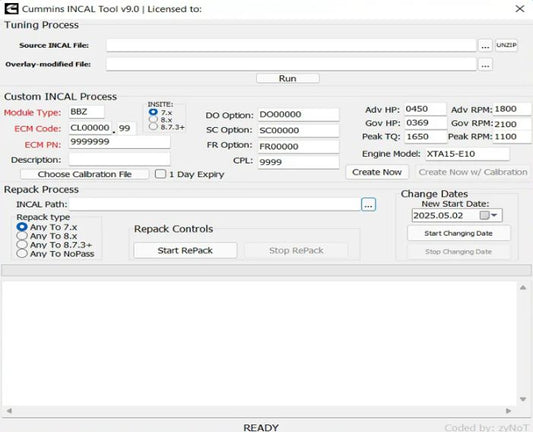Image resolution: width=533 pixels, height=432 pixels.
Task: Click the UNZIP button
Action: pyautogui.click(x=506, y=45)
